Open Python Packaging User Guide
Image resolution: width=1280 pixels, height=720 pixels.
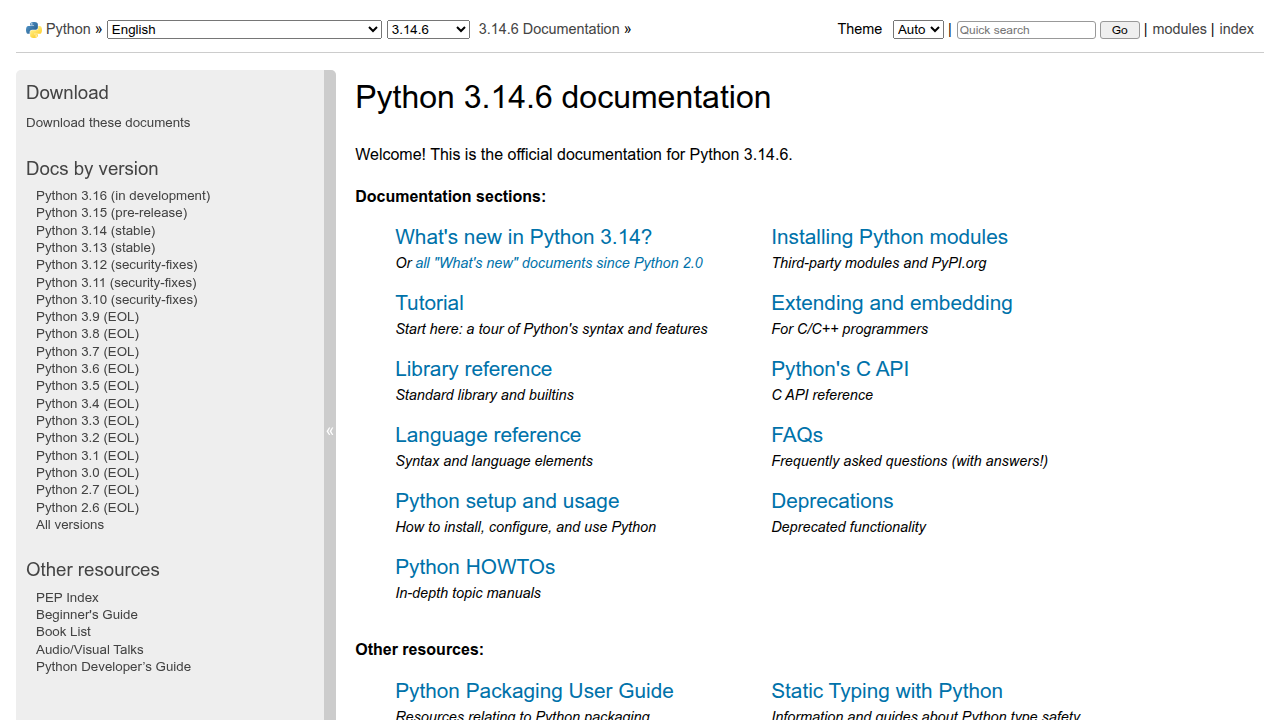click(534, 691)
